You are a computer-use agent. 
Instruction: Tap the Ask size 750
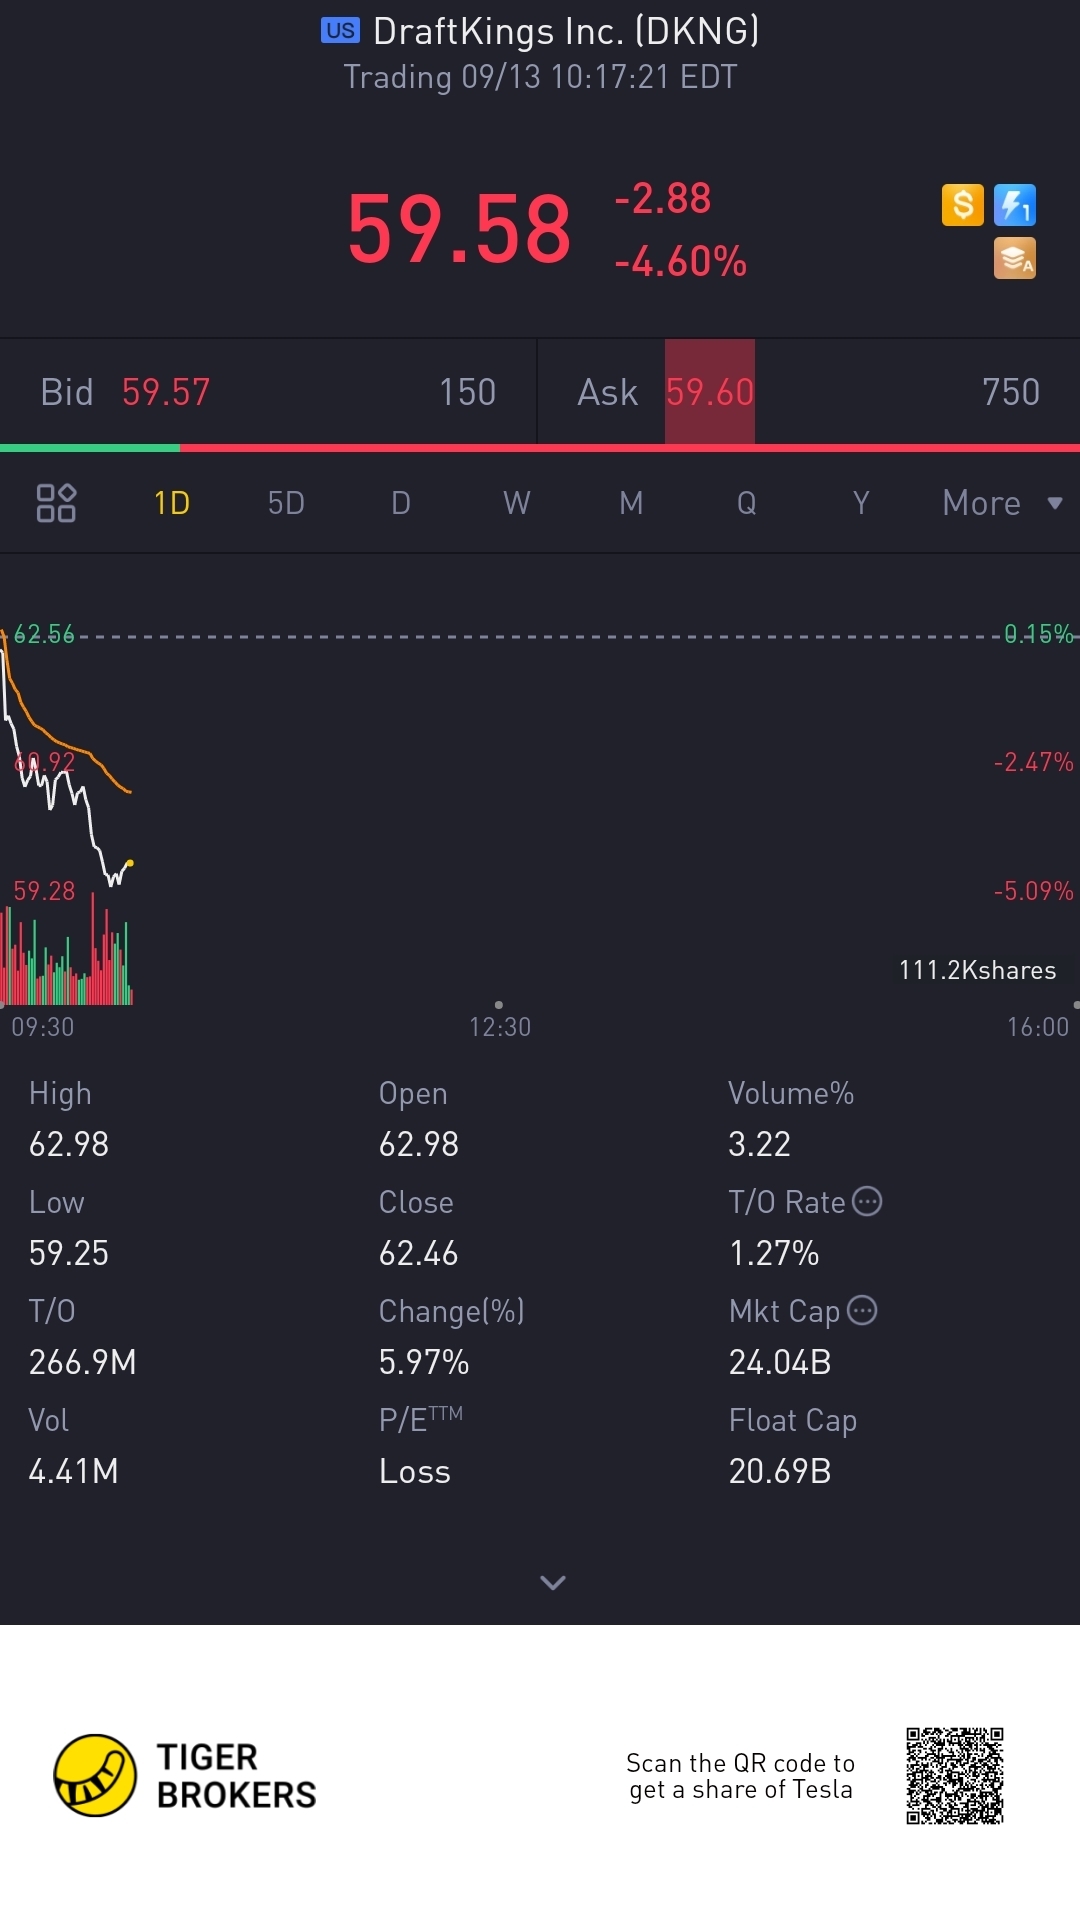[x=1011, y=392]
